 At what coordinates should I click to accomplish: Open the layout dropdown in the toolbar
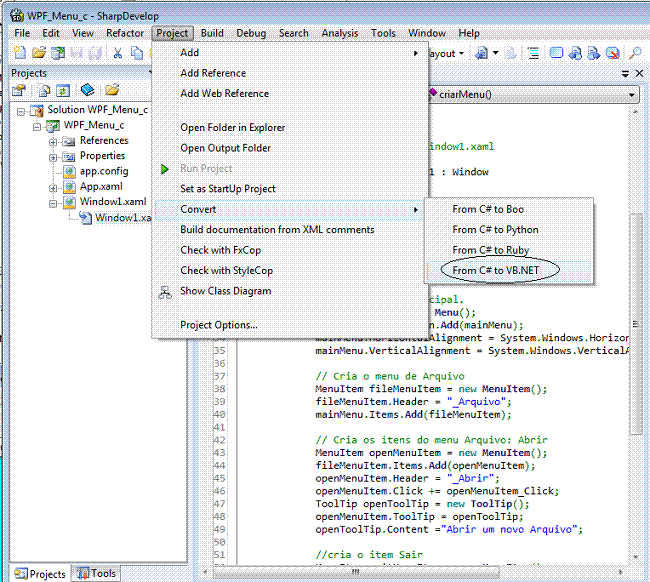(x=445, y=53)
